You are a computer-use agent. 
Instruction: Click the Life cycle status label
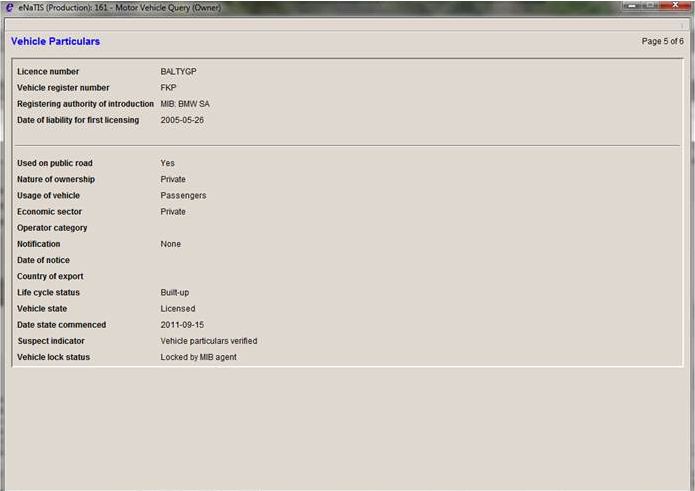48,292
